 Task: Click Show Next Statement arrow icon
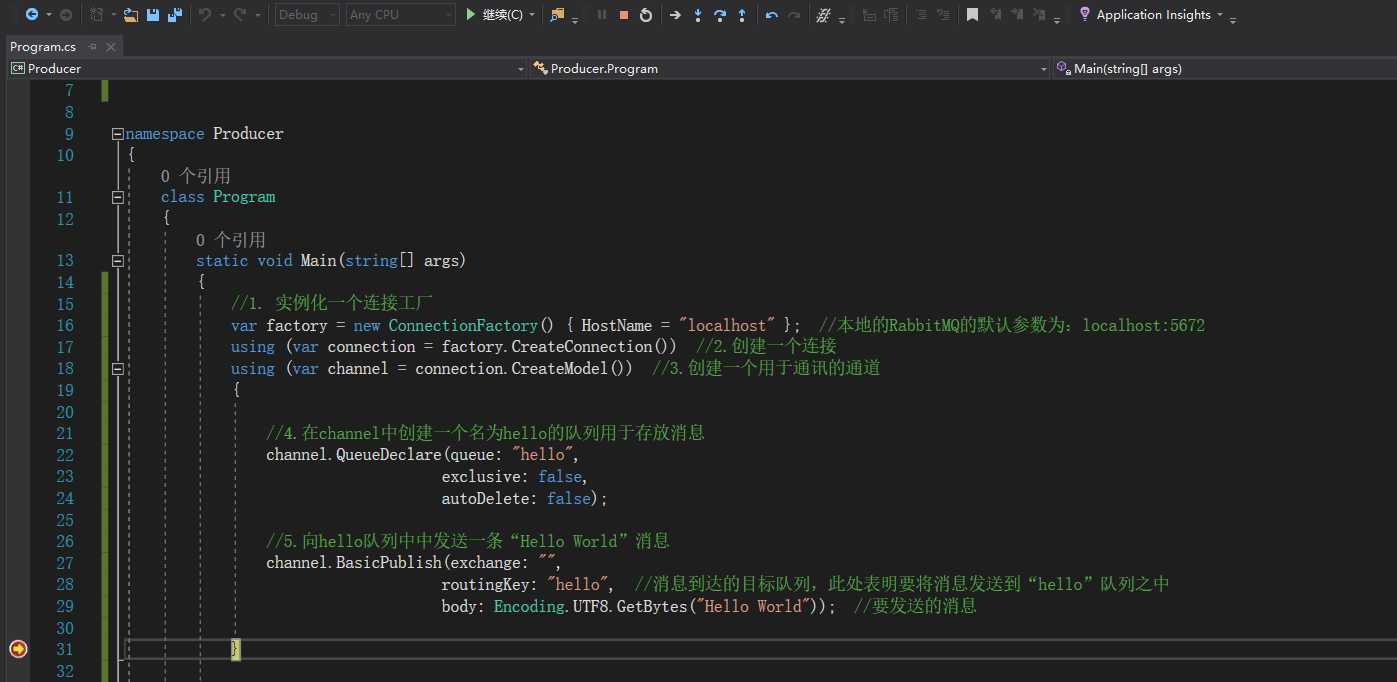tap(675, 14)
